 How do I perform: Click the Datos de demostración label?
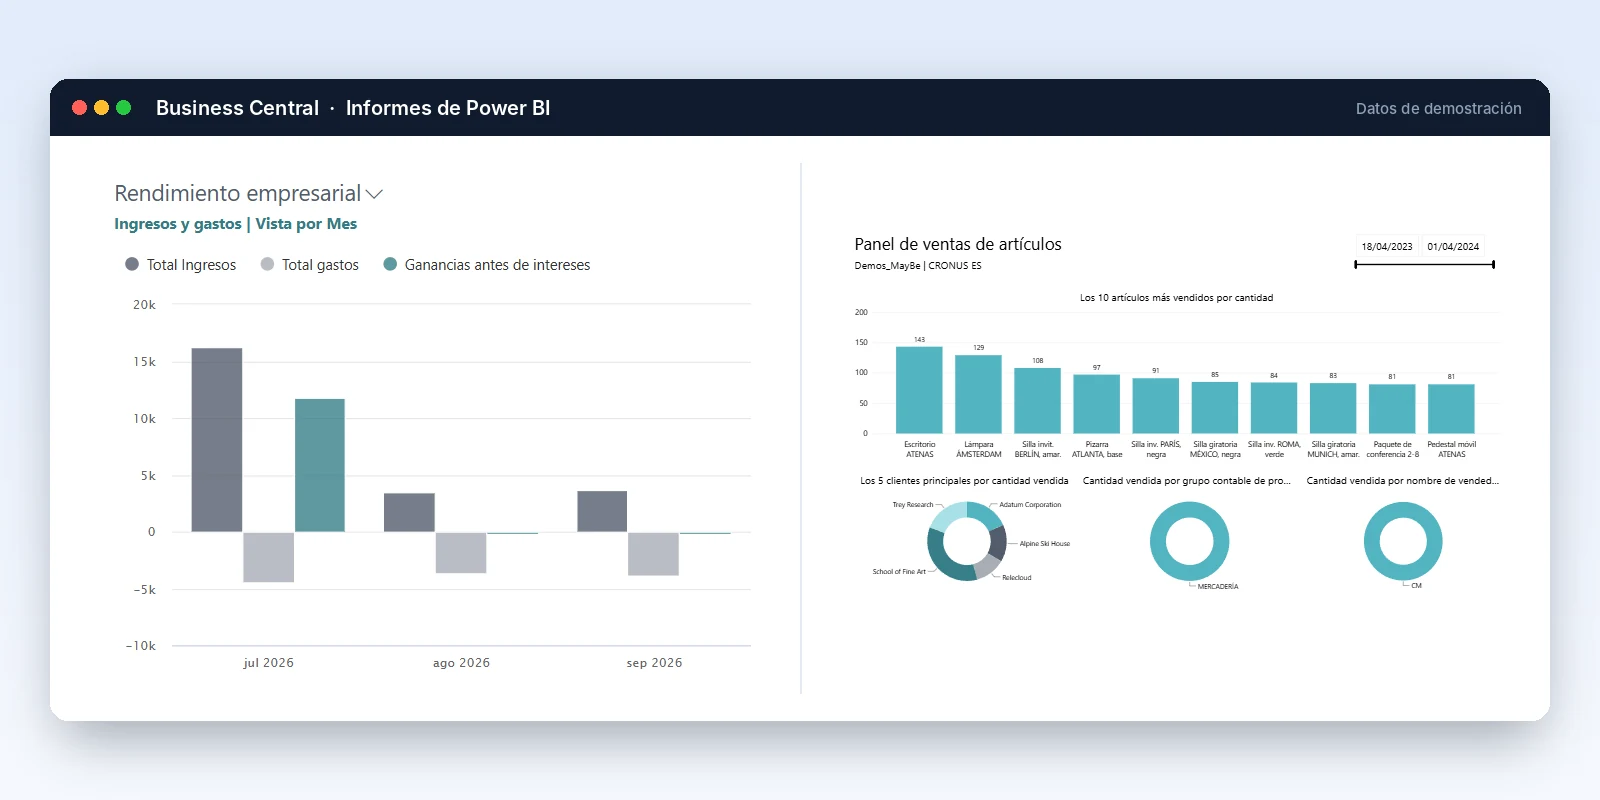(x=1438, y=108)
